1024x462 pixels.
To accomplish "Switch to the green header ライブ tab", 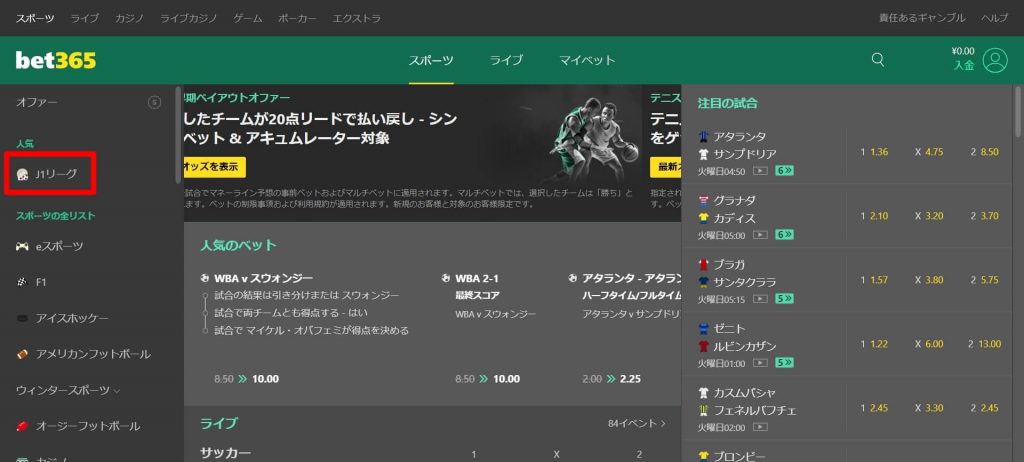I will (506, 60).
